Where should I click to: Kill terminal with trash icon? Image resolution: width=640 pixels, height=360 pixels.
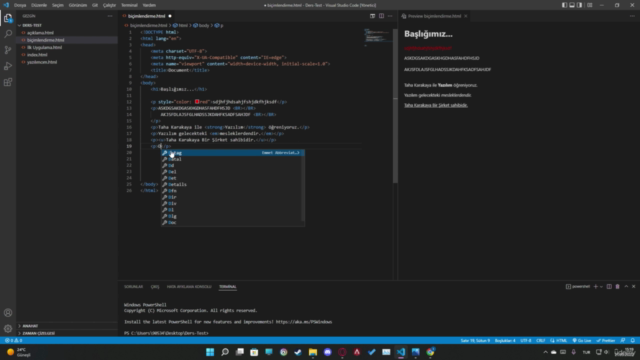(x=618, y=287)
